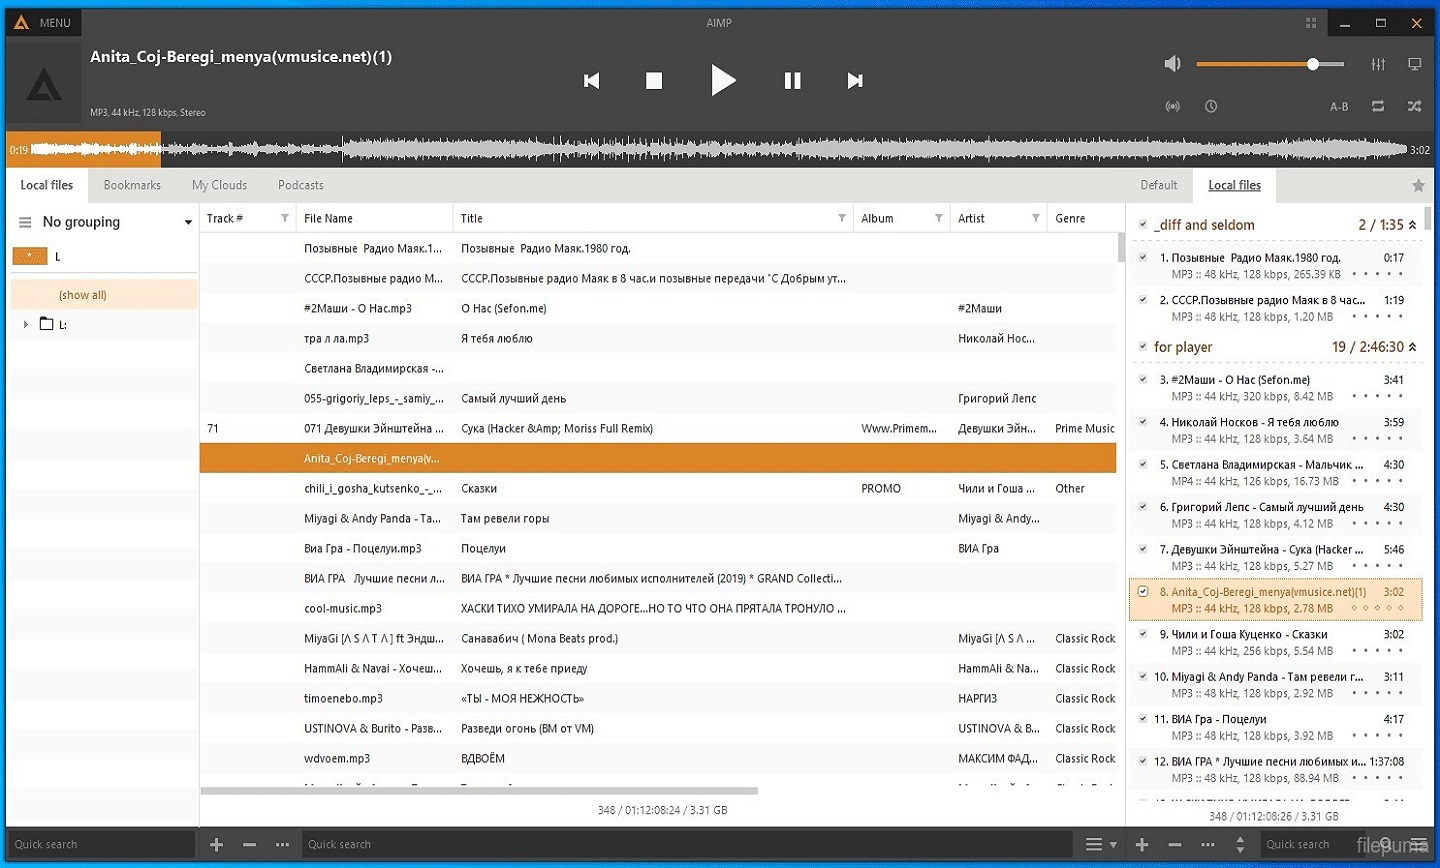This screenshot has height=868, width=1440.
Task: Uncheck track 8 Anita_Coj-Beregi_menya
Action: pos(1143,592)
